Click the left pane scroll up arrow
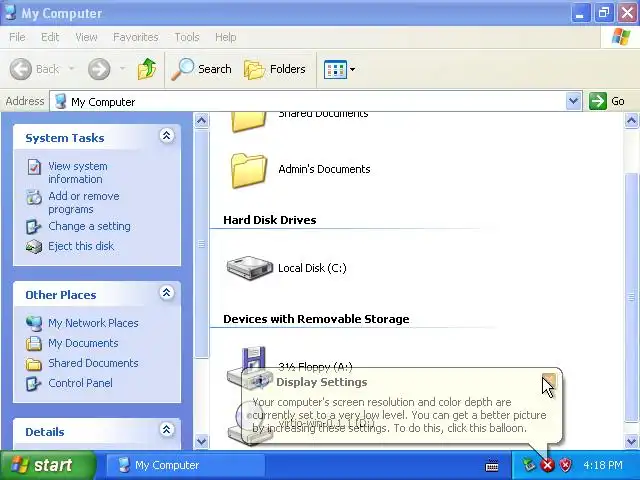The height and width of the screenshot is (480, 640). [x=201, y=120]
